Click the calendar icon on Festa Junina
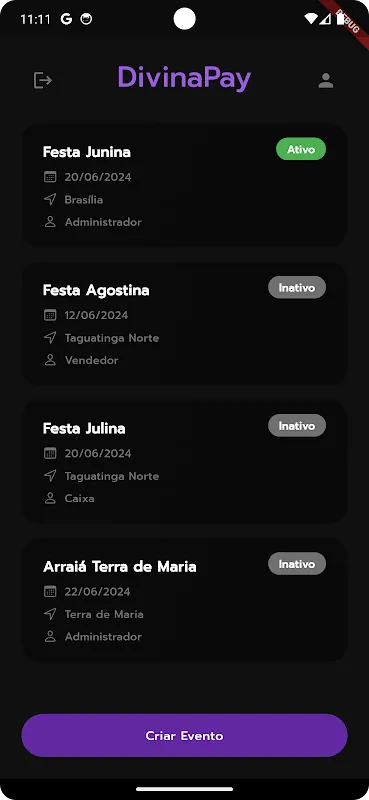The width and height of the screenshot is (369, 800). tap(50, 177)
